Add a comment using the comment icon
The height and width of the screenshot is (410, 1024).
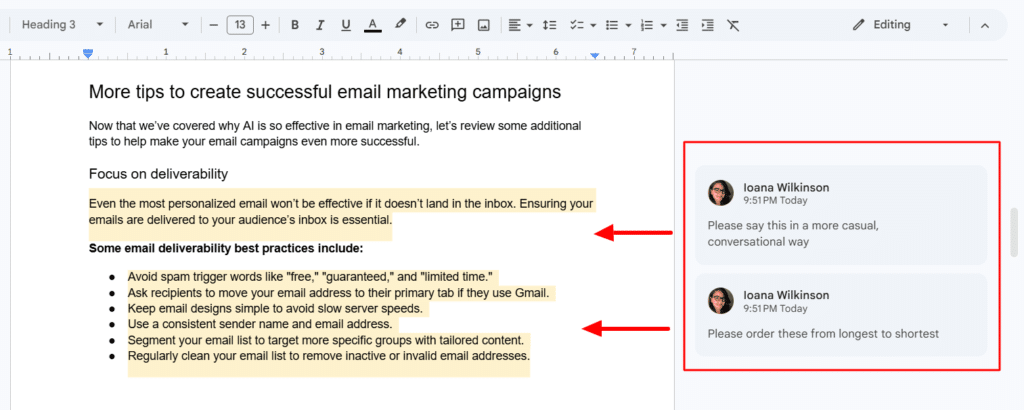[458, 25]
